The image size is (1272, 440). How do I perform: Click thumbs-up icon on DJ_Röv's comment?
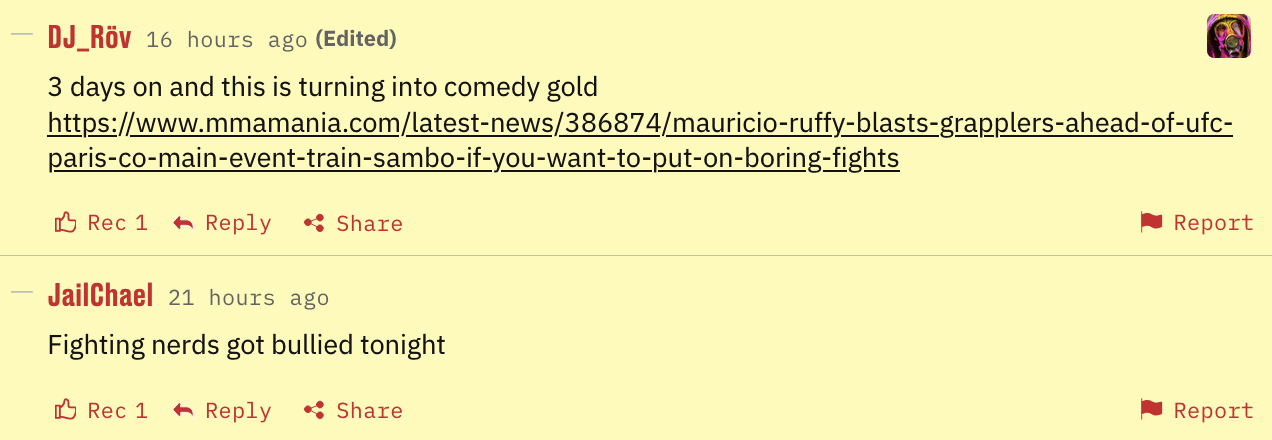(x=66, y=222)
